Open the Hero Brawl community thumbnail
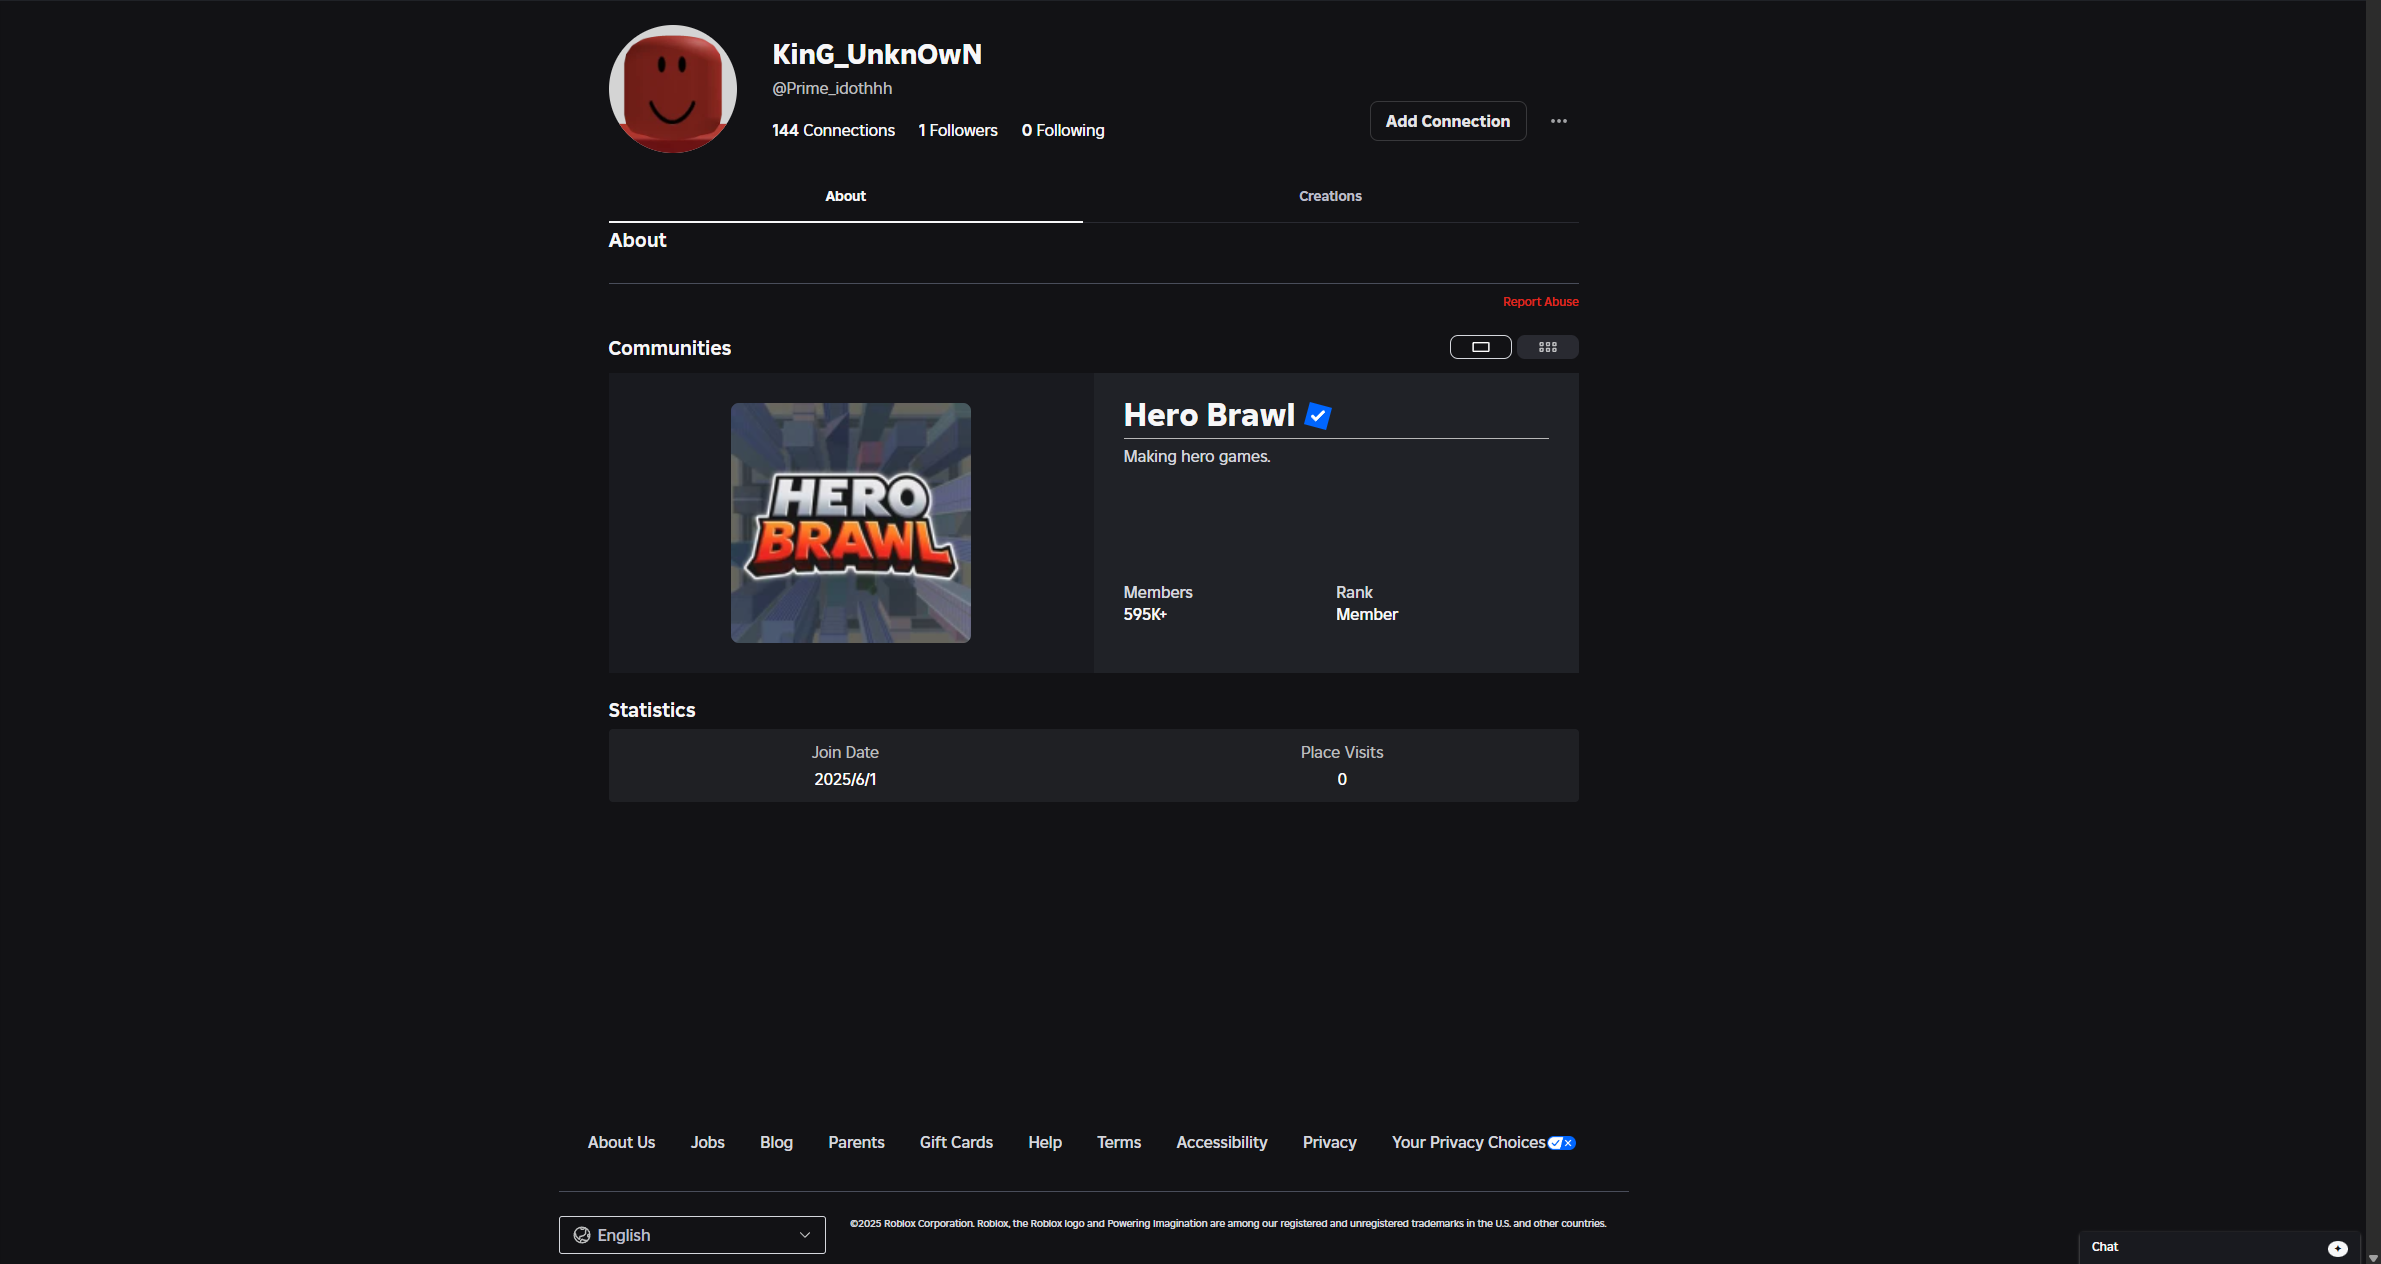 pyautogui.click(x=850, y=523)
